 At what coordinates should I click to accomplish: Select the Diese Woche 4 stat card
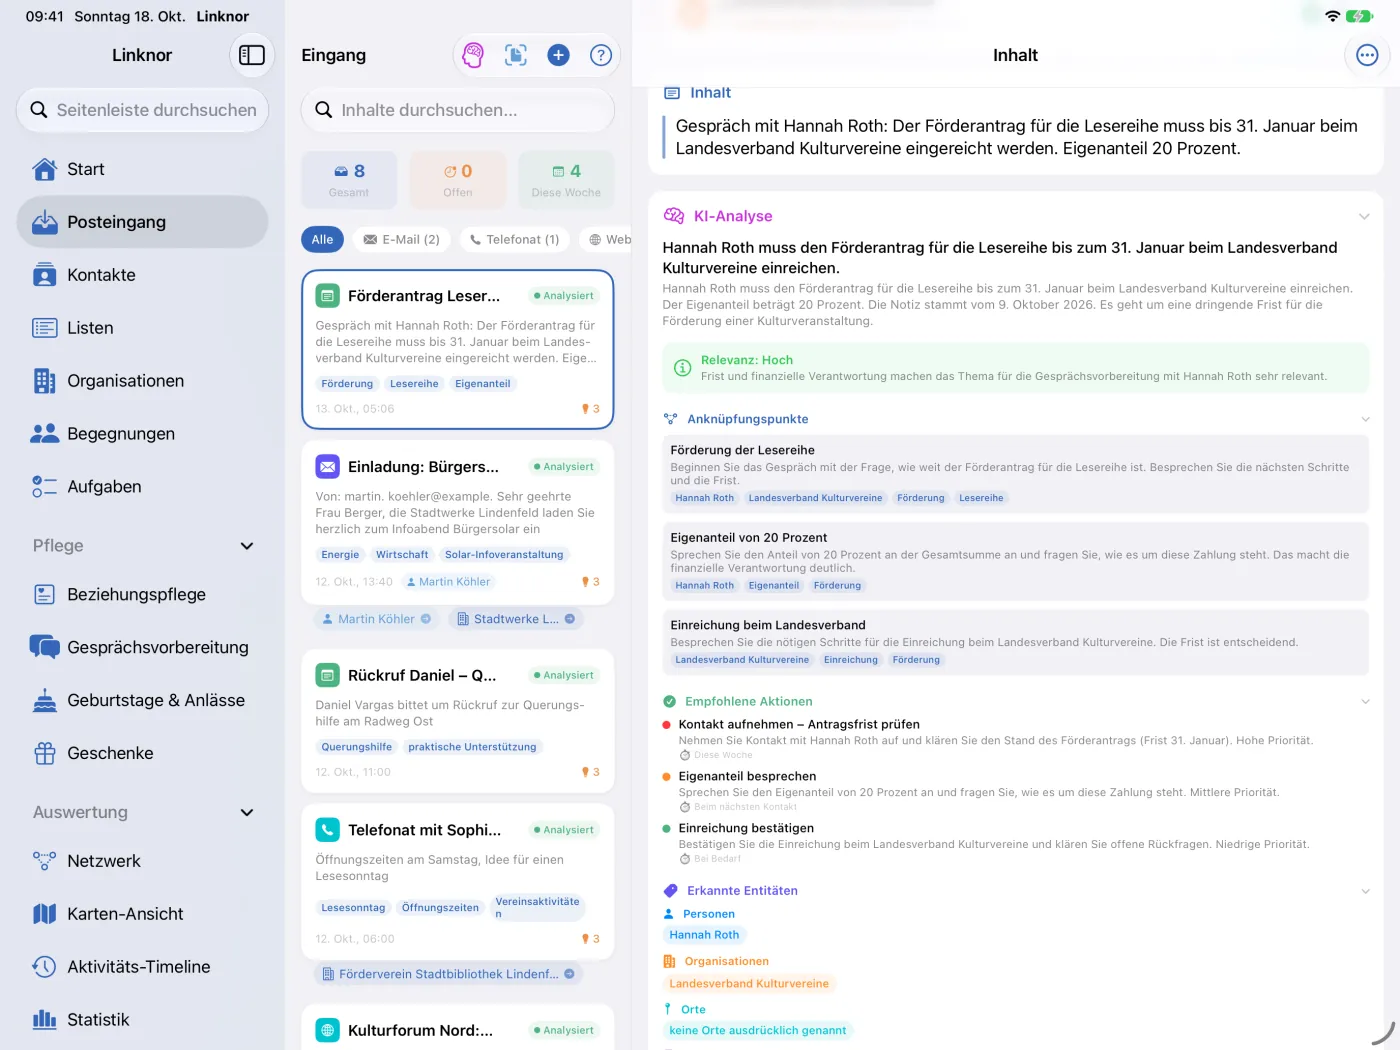[x=566, y=180]
